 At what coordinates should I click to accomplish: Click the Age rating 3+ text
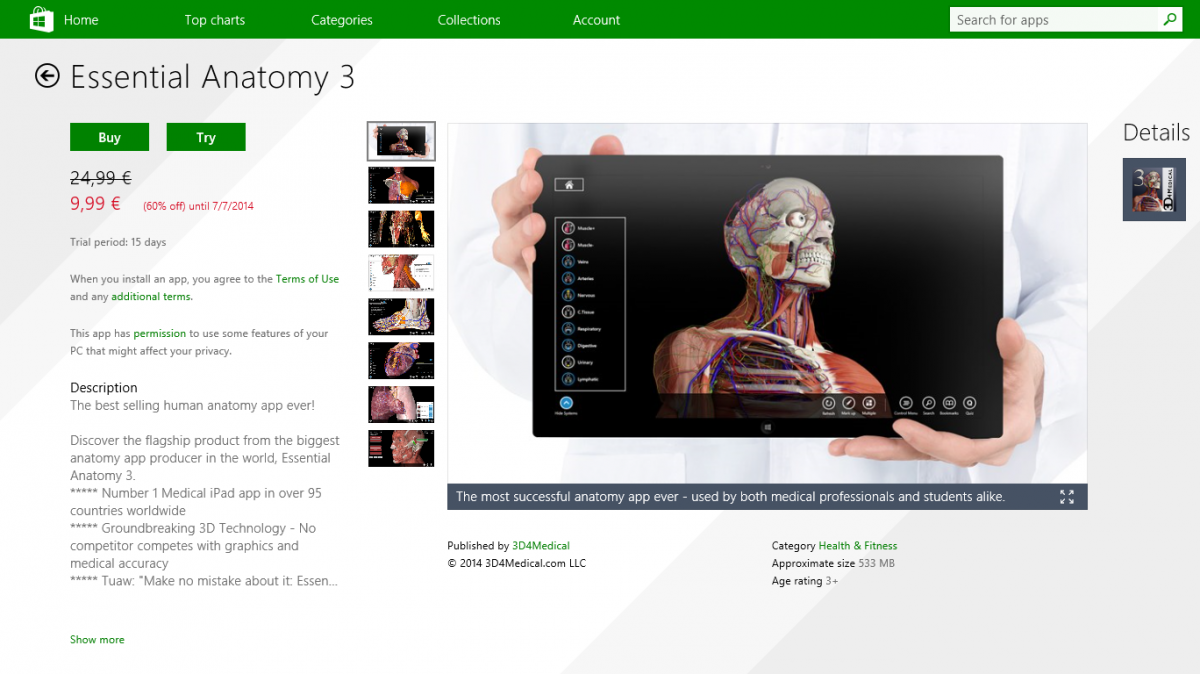(x=805, y=581)
